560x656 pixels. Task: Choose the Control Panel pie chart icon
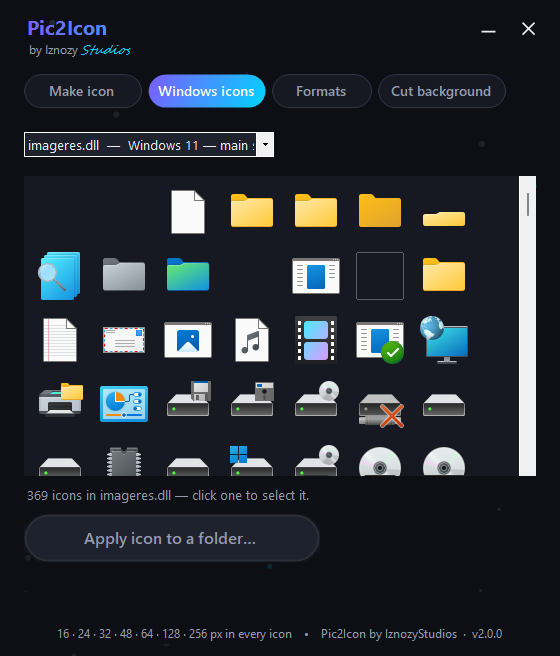(124, 404)
